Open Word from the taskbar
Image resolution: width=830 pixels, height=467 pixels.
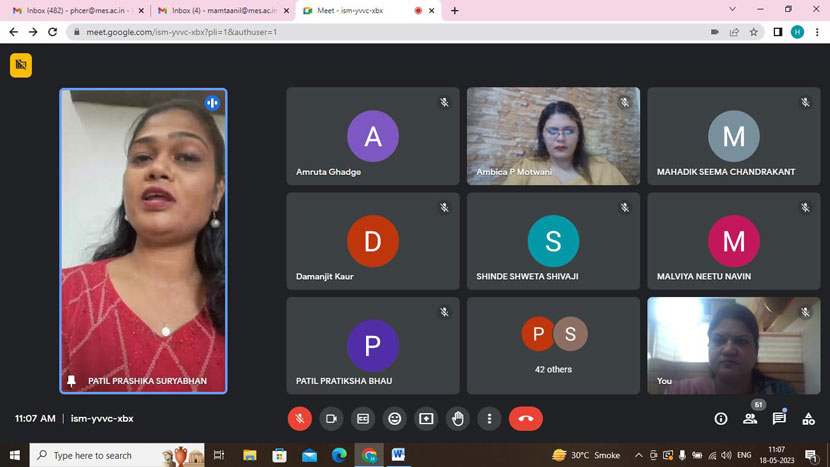click(399, 455)
